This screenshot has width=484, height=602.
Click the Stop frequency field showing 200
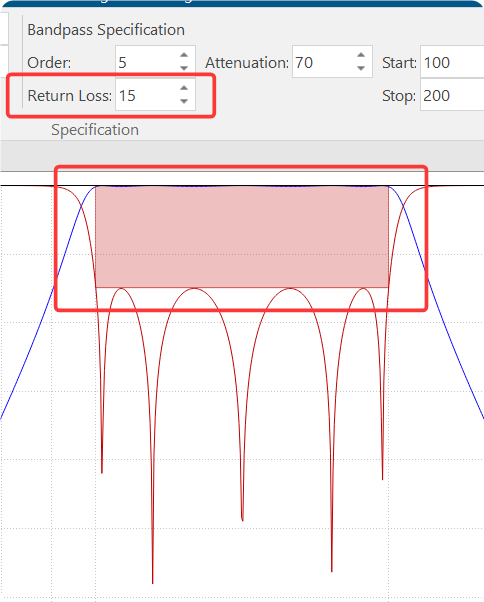pyautogui.click(x=452, y=95)
